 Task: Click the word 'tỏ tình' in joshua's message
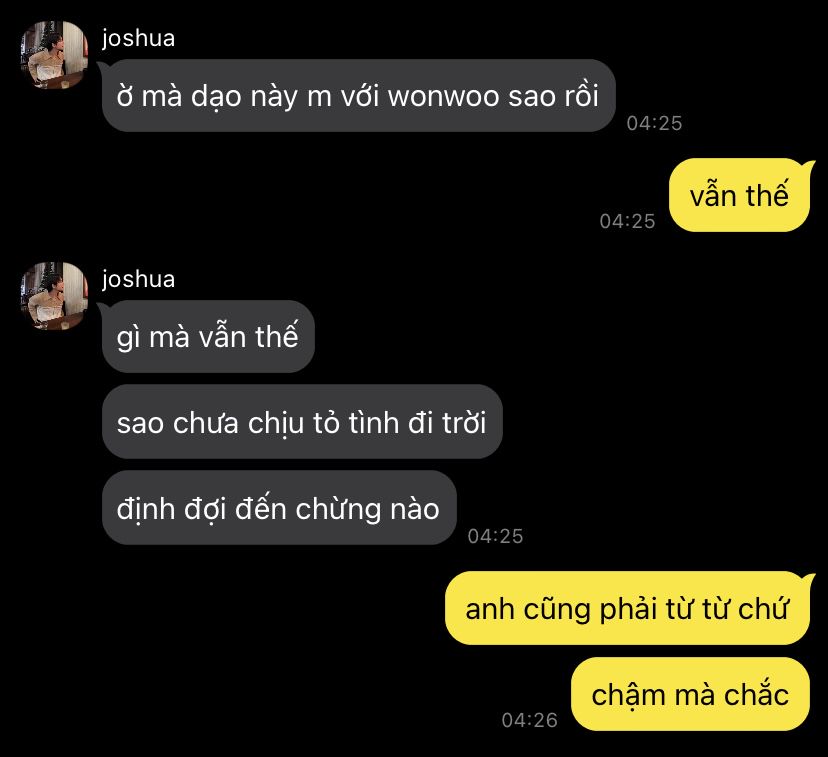tap(355, 423)
